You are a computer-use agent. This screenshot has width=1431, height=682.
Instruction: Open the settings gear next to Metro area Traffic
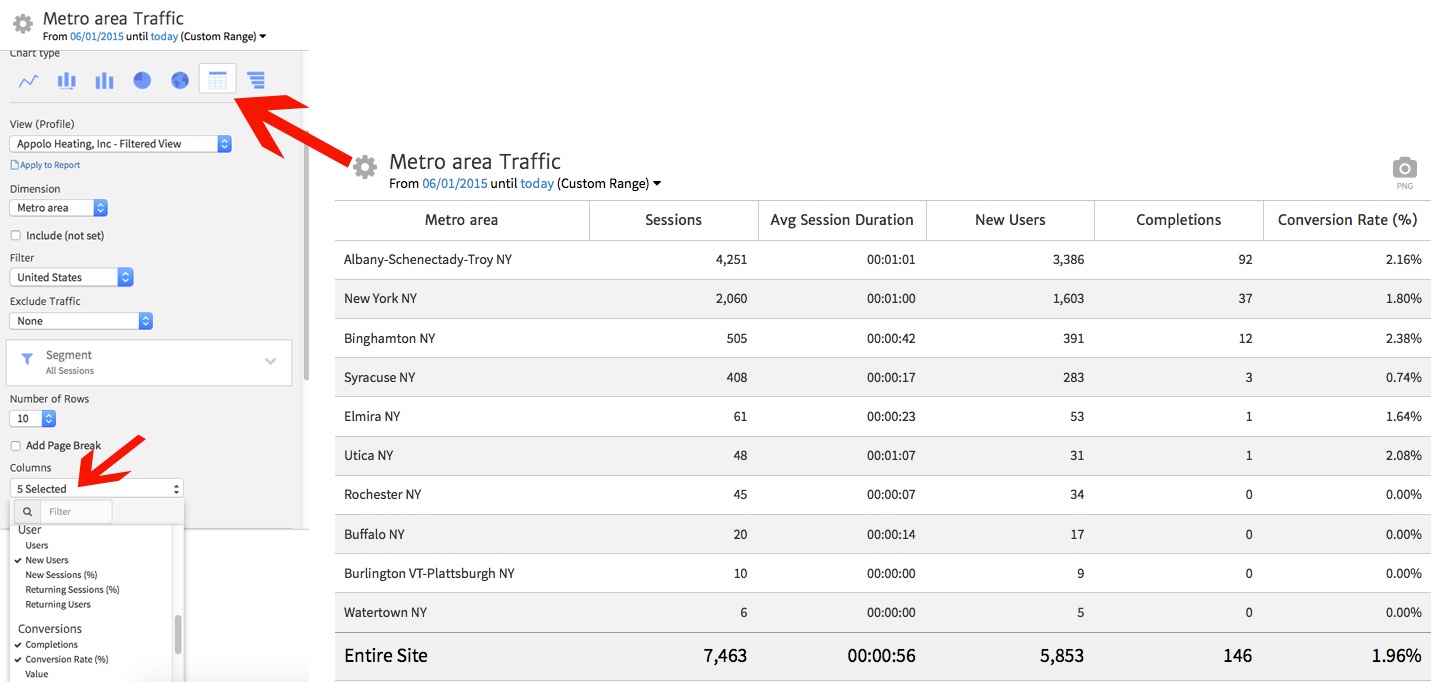[x=365, y=166]
